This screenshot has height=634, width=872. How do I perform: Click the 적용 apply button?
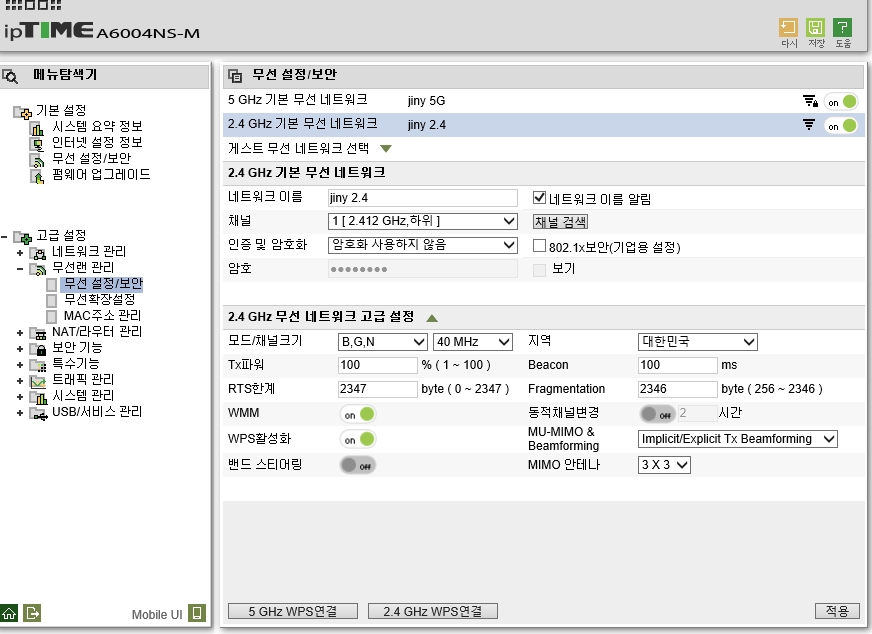point(837,611)
